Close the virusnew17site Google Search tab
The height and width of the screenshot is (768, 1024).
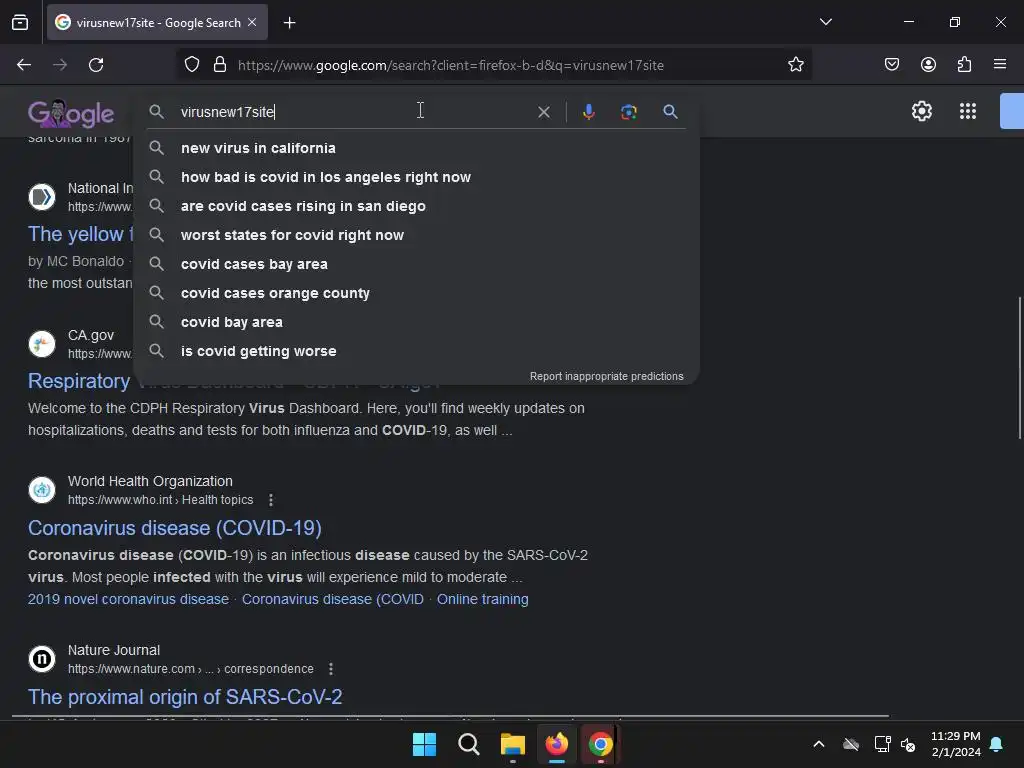[x=252, y=22]
